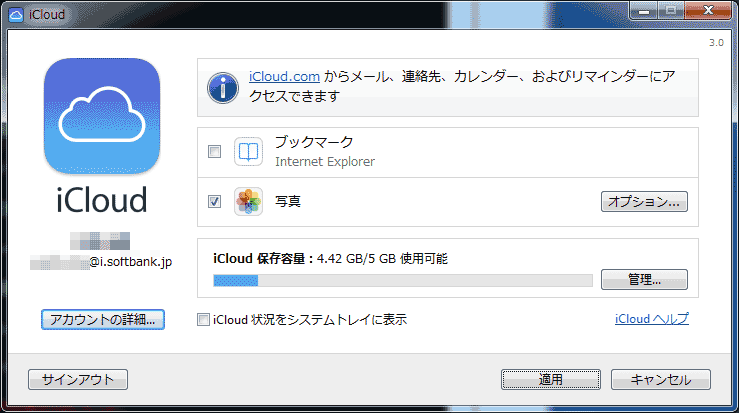Viewport: 739px width, 413px height.
Task: Apply changes with the 適用 button
Action: pyautogui.click(x=551, y=380)
